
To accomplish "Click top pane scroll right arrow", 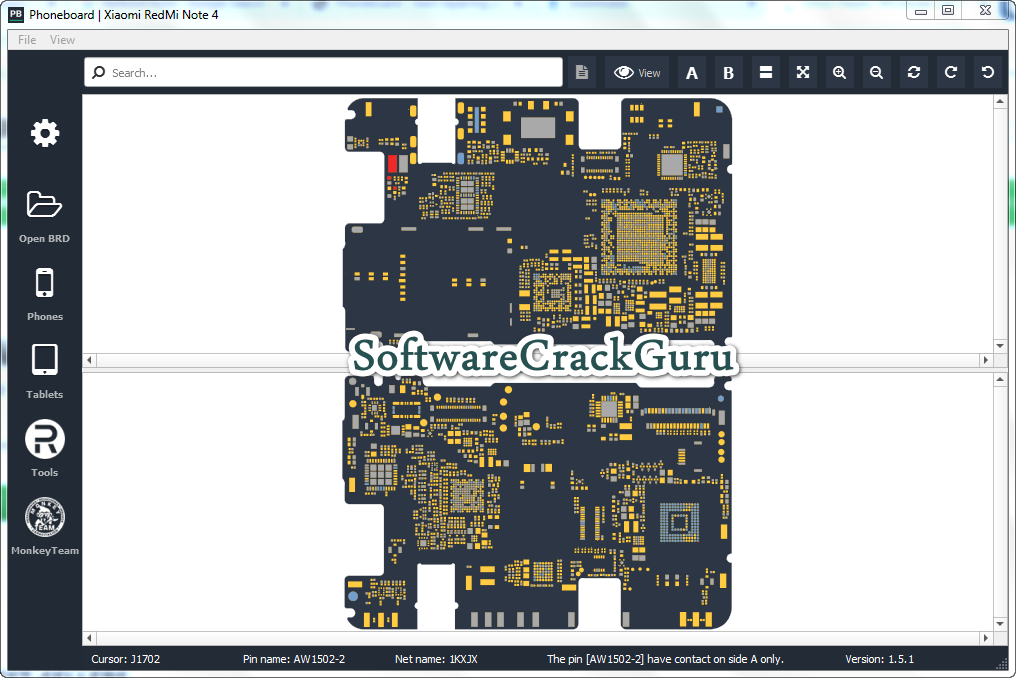I will pyautogui.click(x=986, y=360).
